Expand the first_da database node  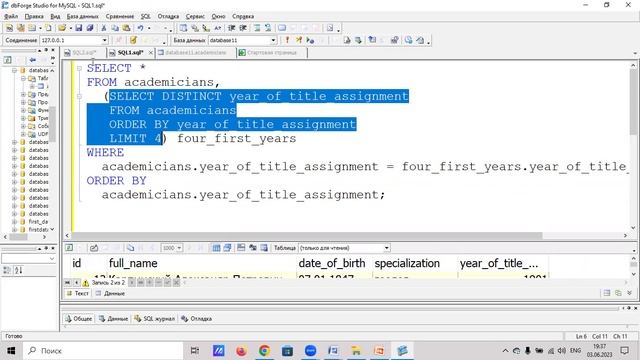tap(14, 222)
